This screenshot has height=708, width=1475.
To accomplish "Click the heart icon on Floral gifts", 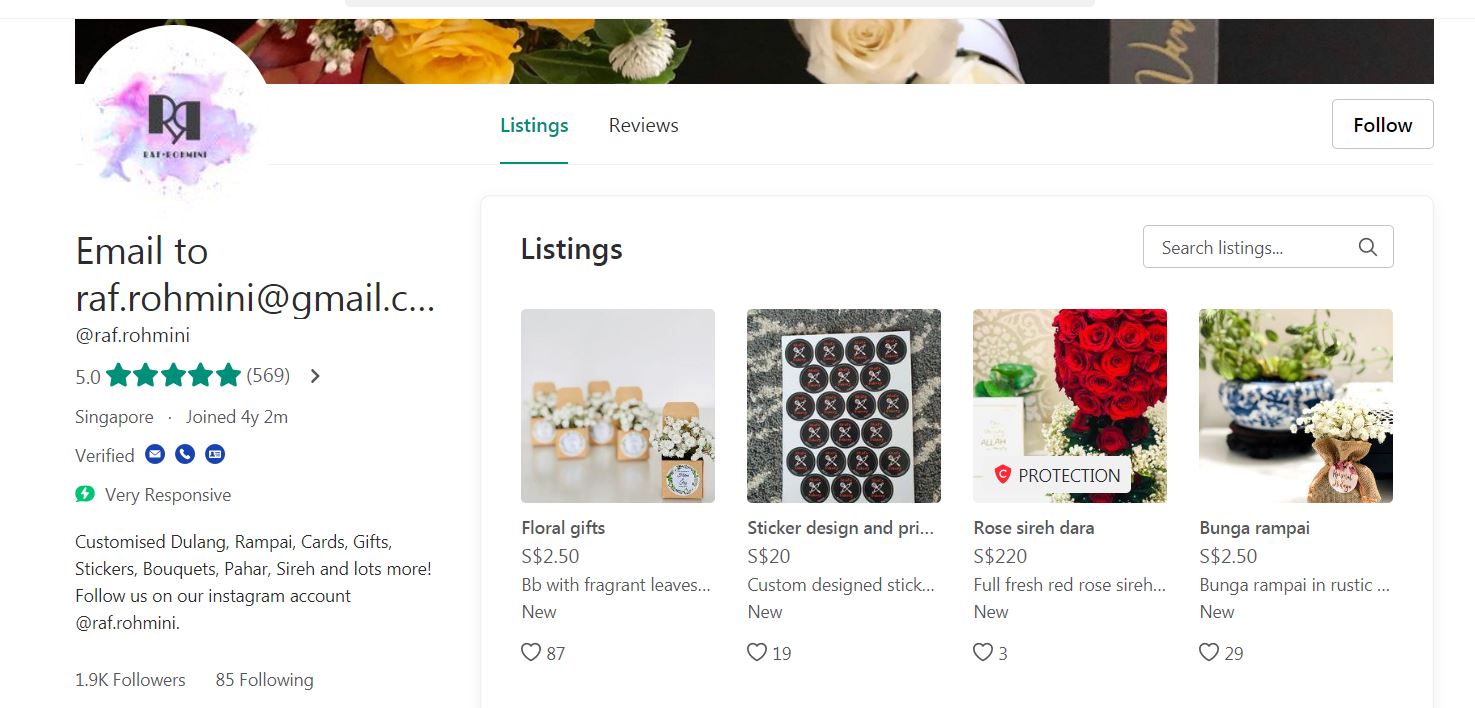I will click(531, 653).
